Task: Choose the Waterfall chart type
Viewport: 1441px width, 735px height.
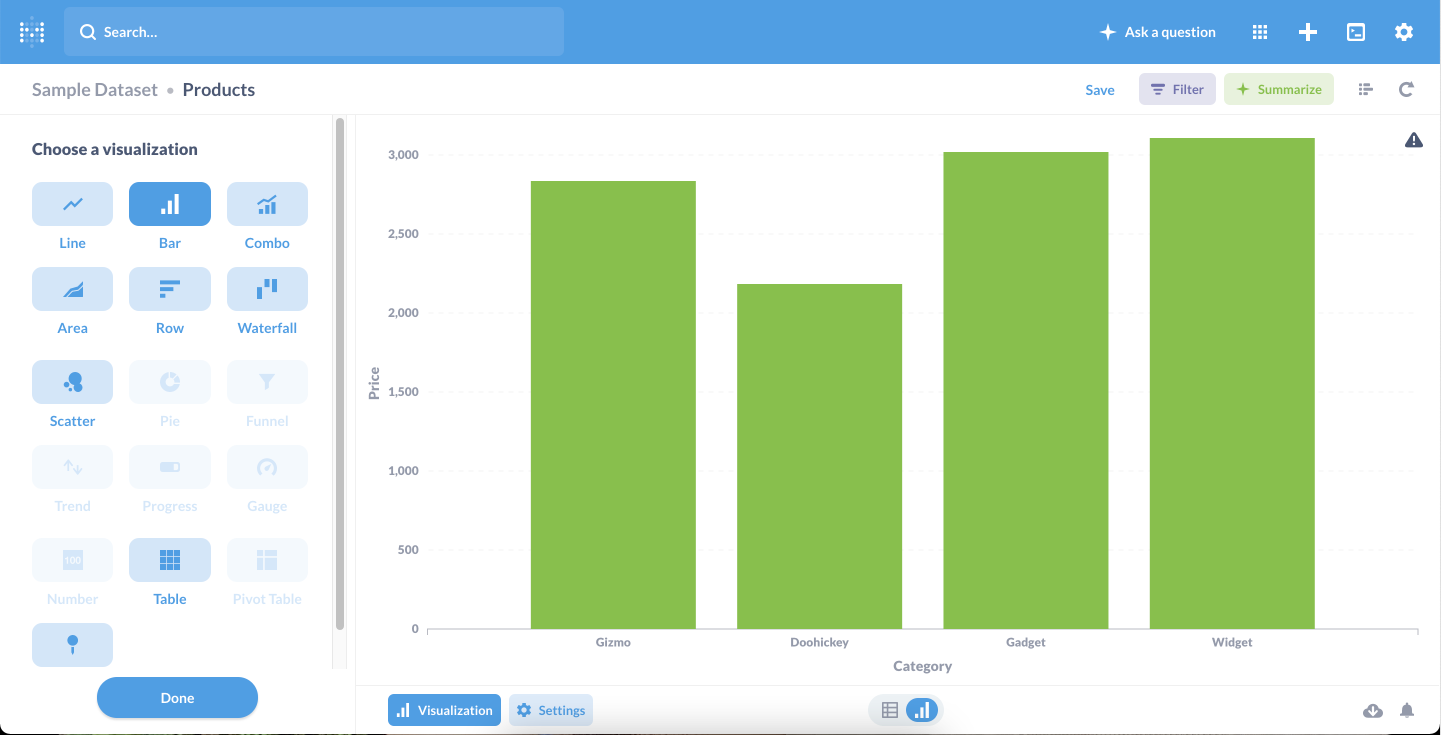Action: [x=267, y=289]
